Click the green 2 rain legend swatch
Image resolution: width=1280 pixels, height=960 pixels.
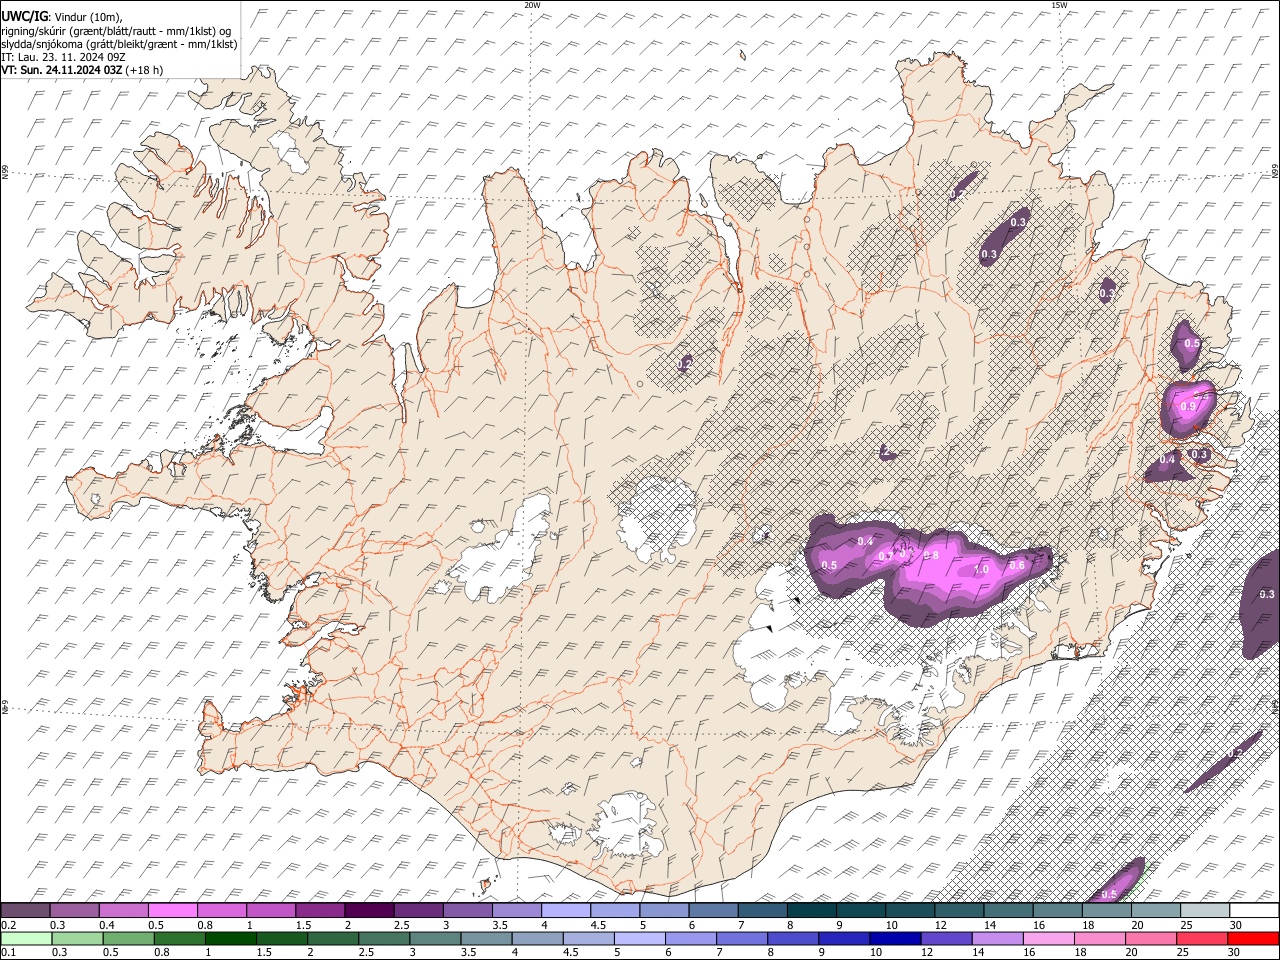333,938
